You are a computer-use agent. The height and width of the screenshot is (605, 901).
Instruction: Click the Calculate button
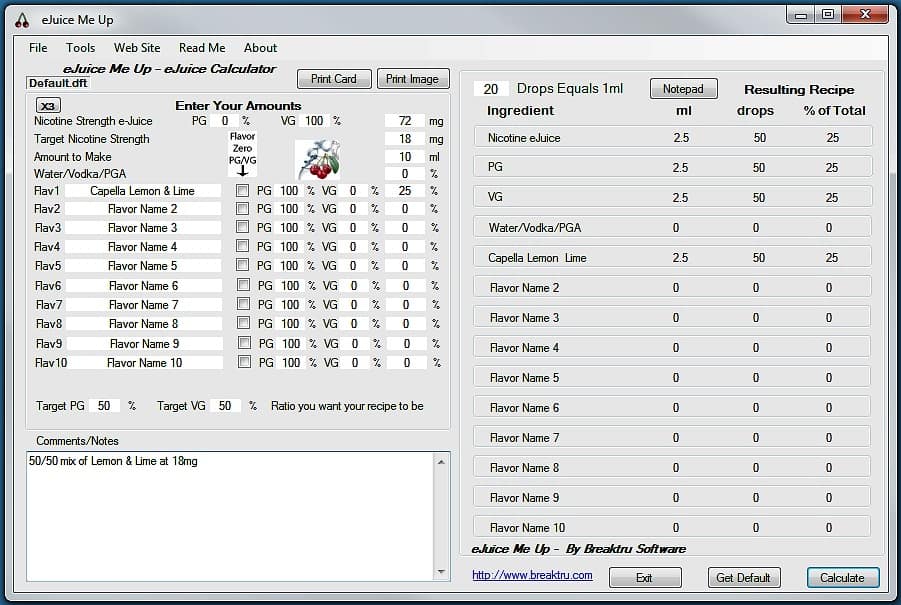click(842, 578)
